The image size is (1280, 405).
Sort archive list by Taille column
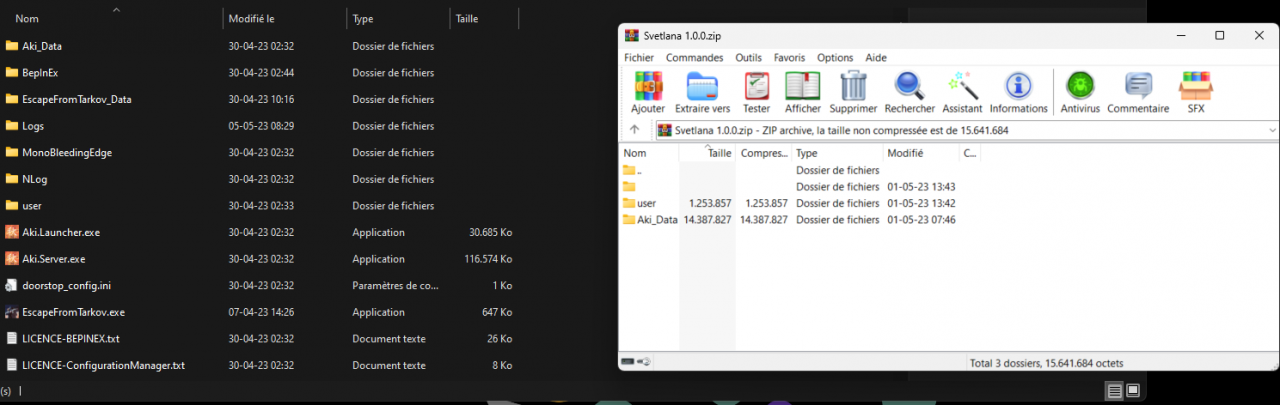tap(719, 153)
